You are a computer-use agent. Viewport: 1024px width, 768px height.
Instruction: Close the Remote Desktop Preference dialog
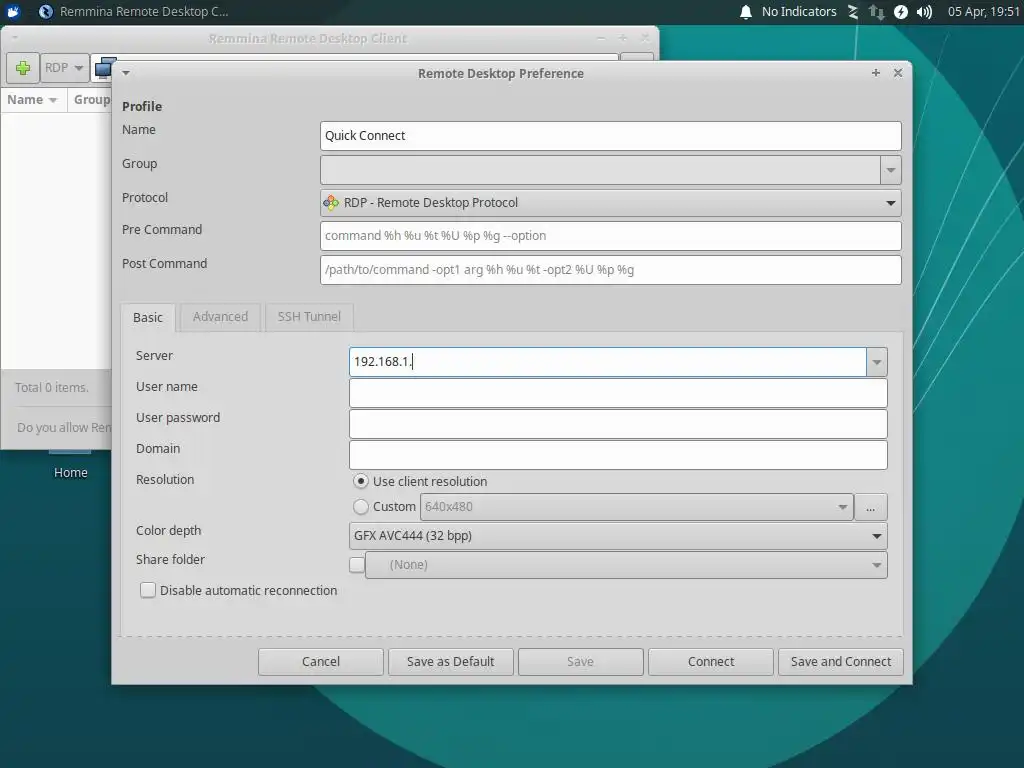898,72
